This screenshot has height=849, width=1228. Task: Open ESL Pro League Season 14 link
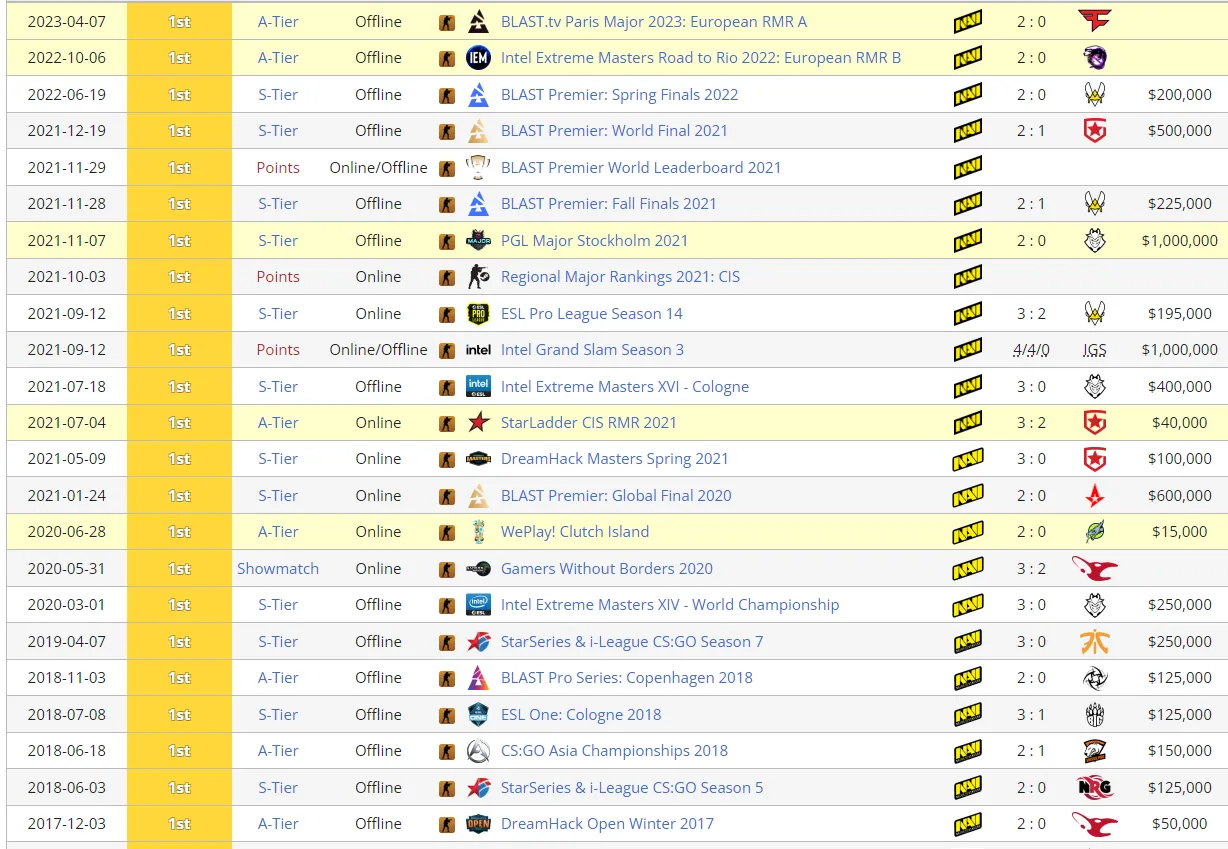click(592, 313)
